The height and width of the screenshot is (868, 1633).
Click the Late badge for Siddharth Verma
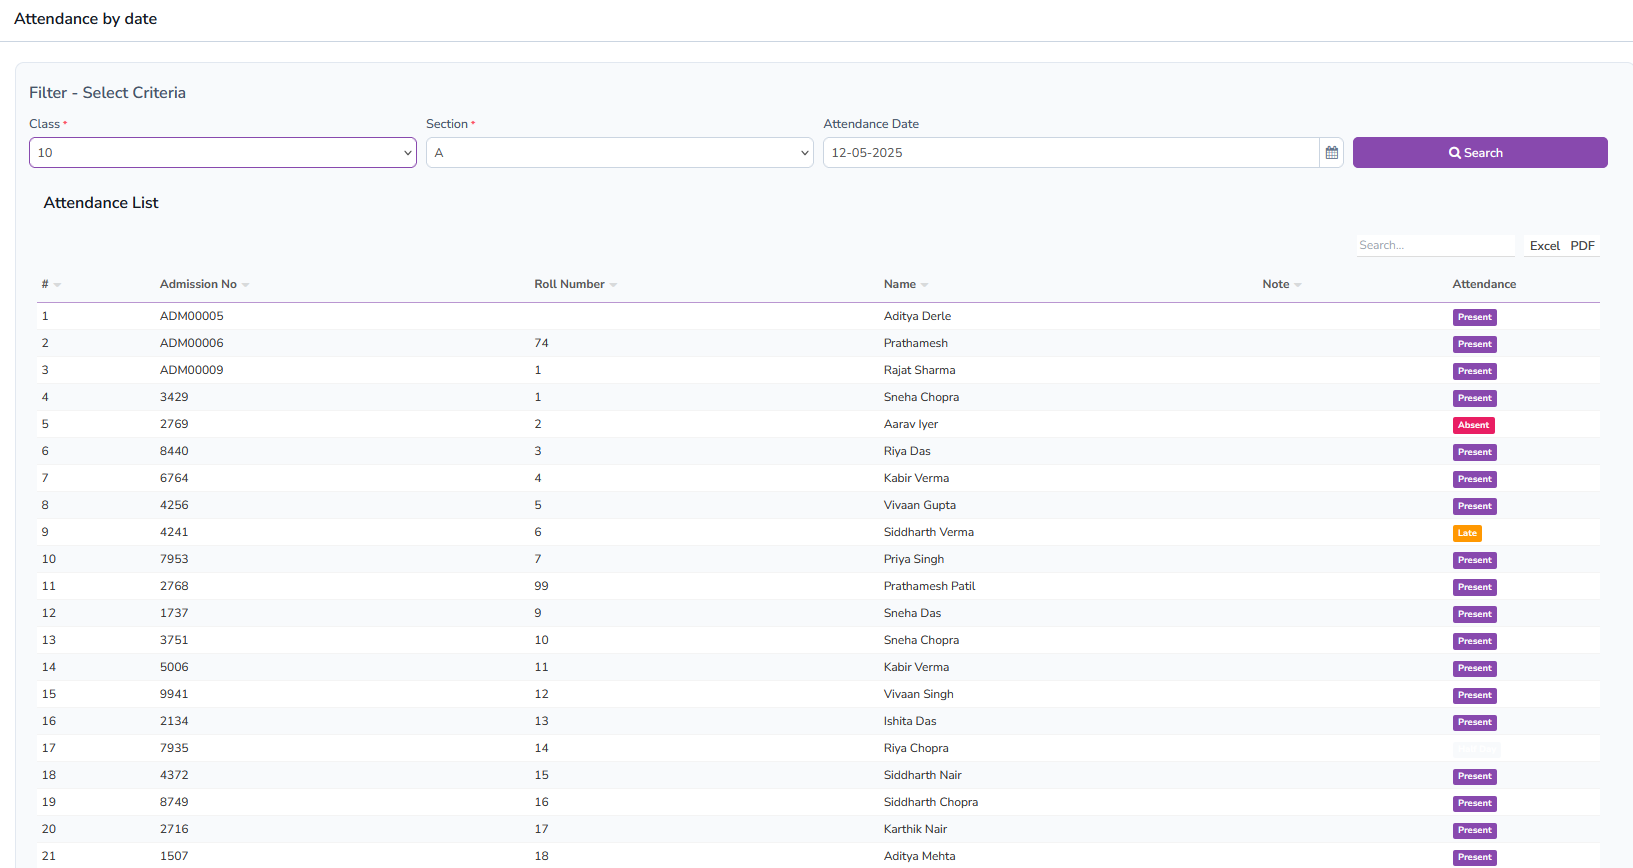[x=1466, y=533]
